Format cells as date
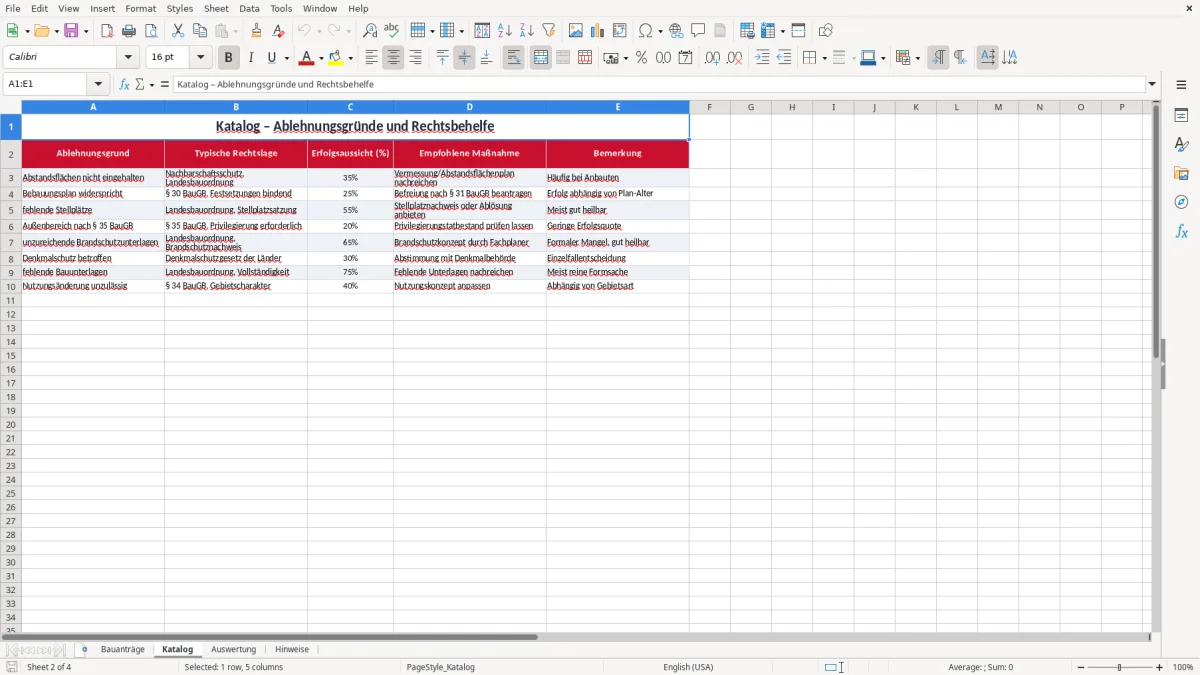1200x675 pixels. pyautogui.click(x=685, y=58)
